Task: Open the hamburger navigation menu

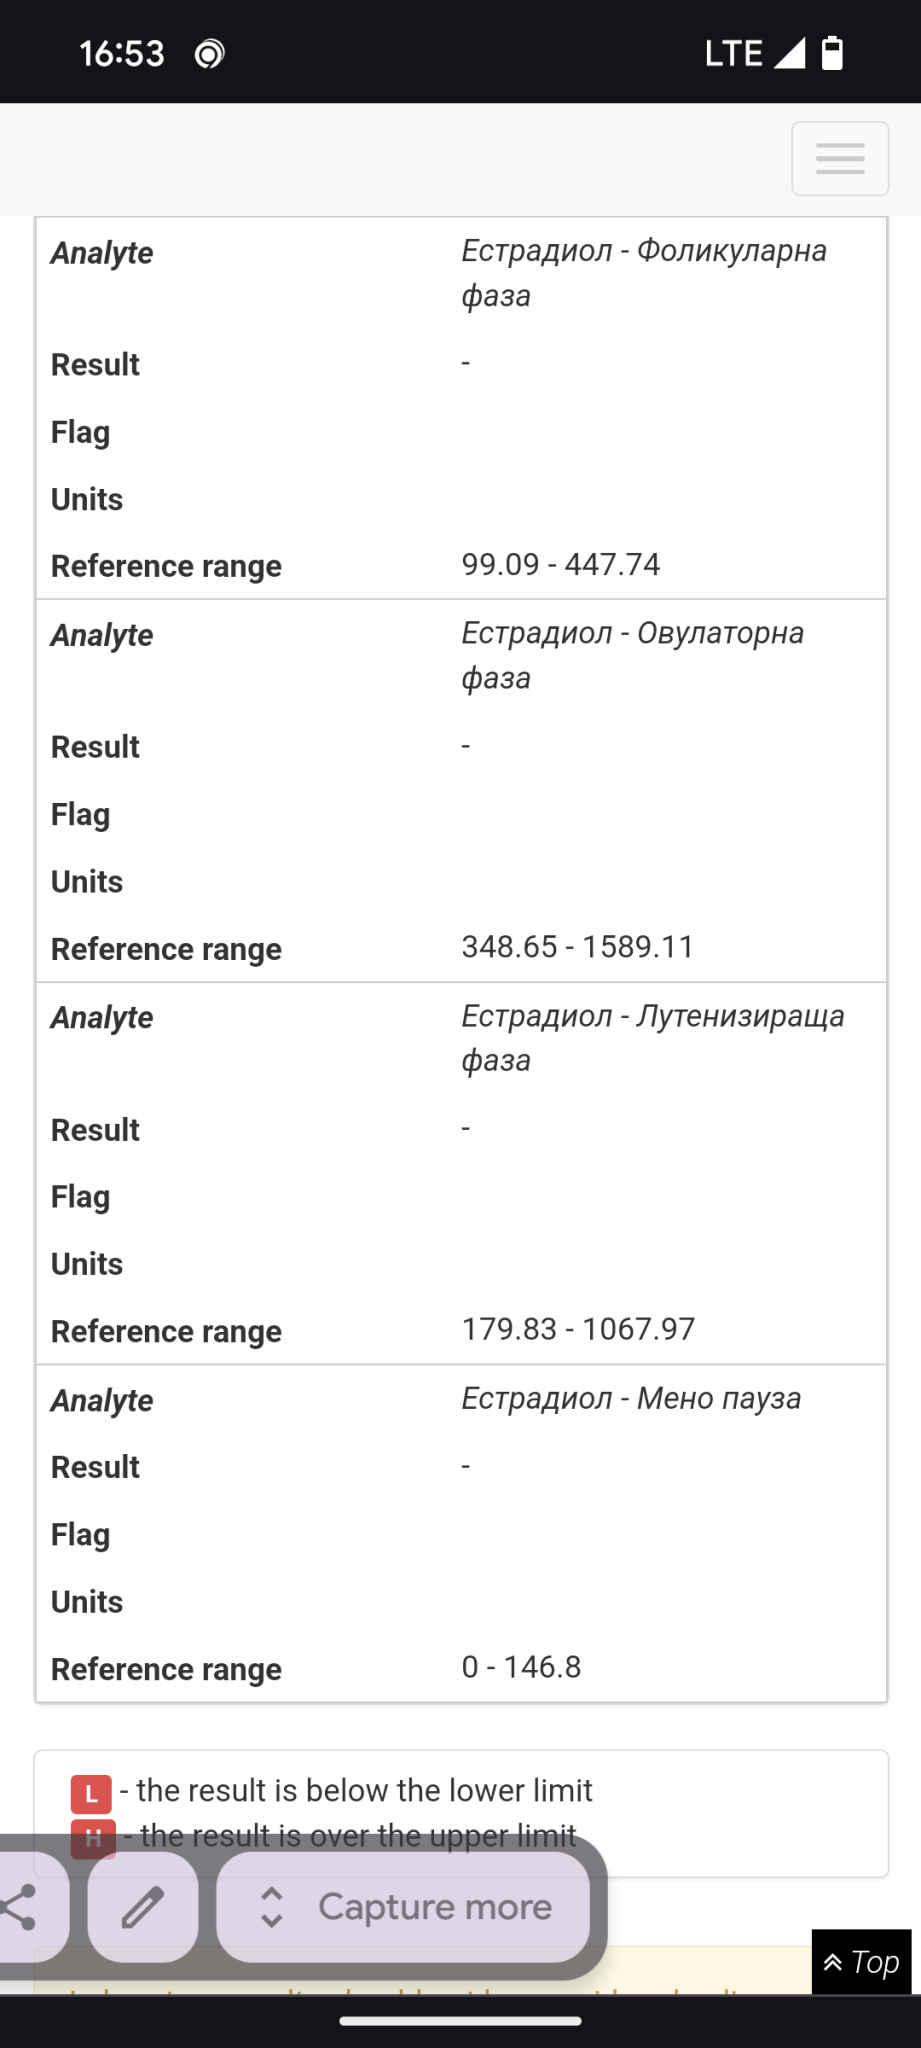Action: 839,159
